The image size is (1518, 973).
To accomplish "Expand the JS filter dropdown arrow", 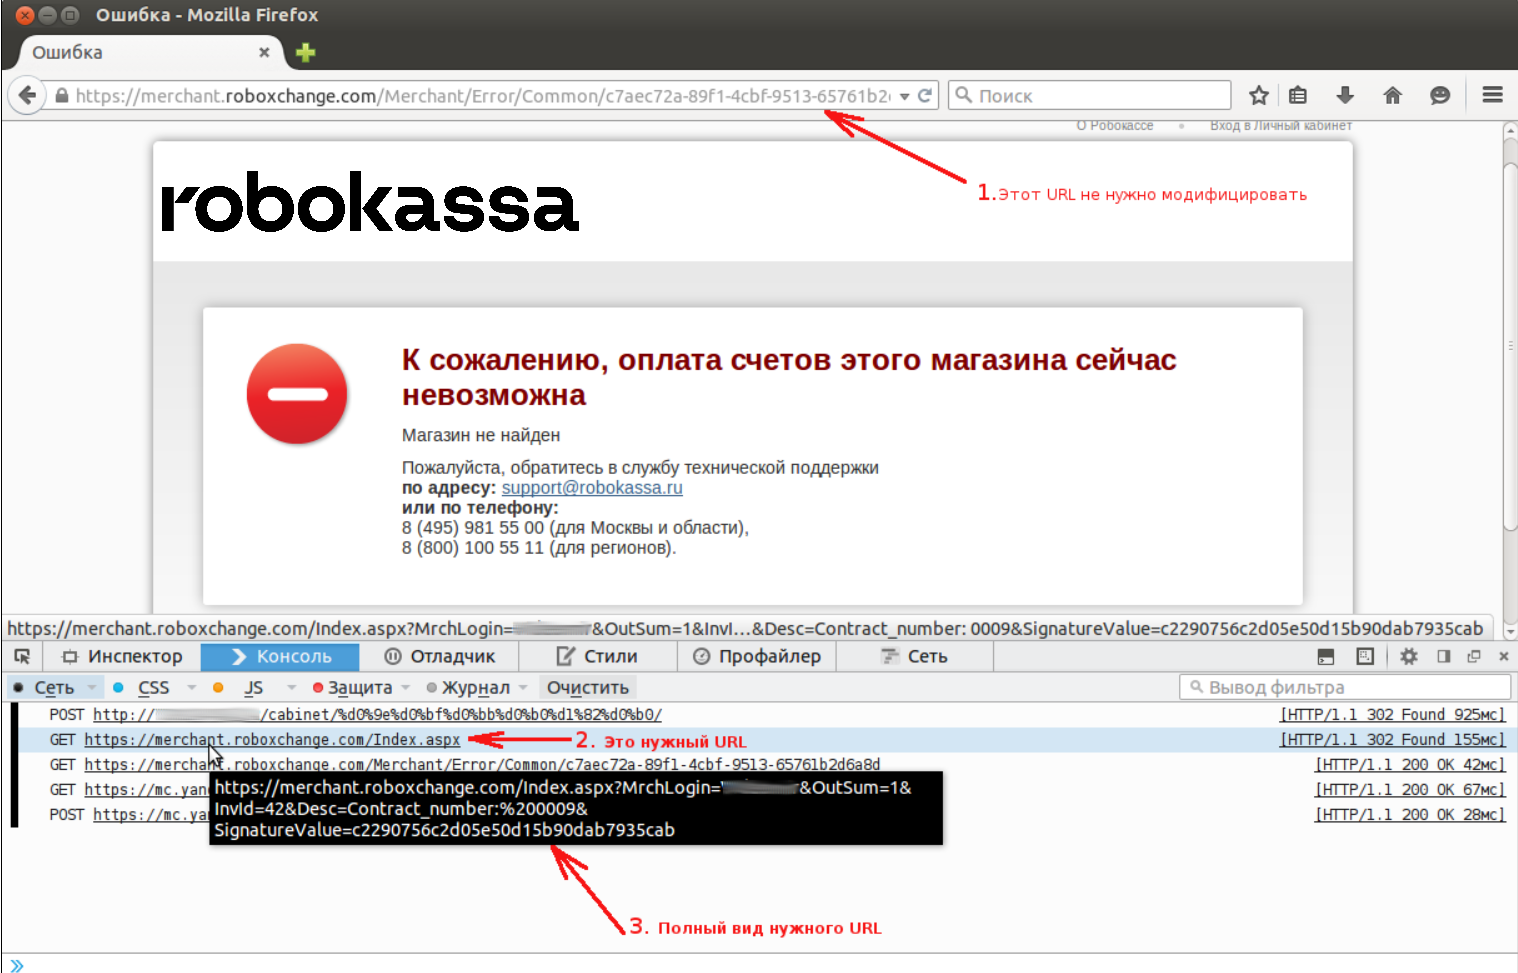I will click(x=291, y=687).
